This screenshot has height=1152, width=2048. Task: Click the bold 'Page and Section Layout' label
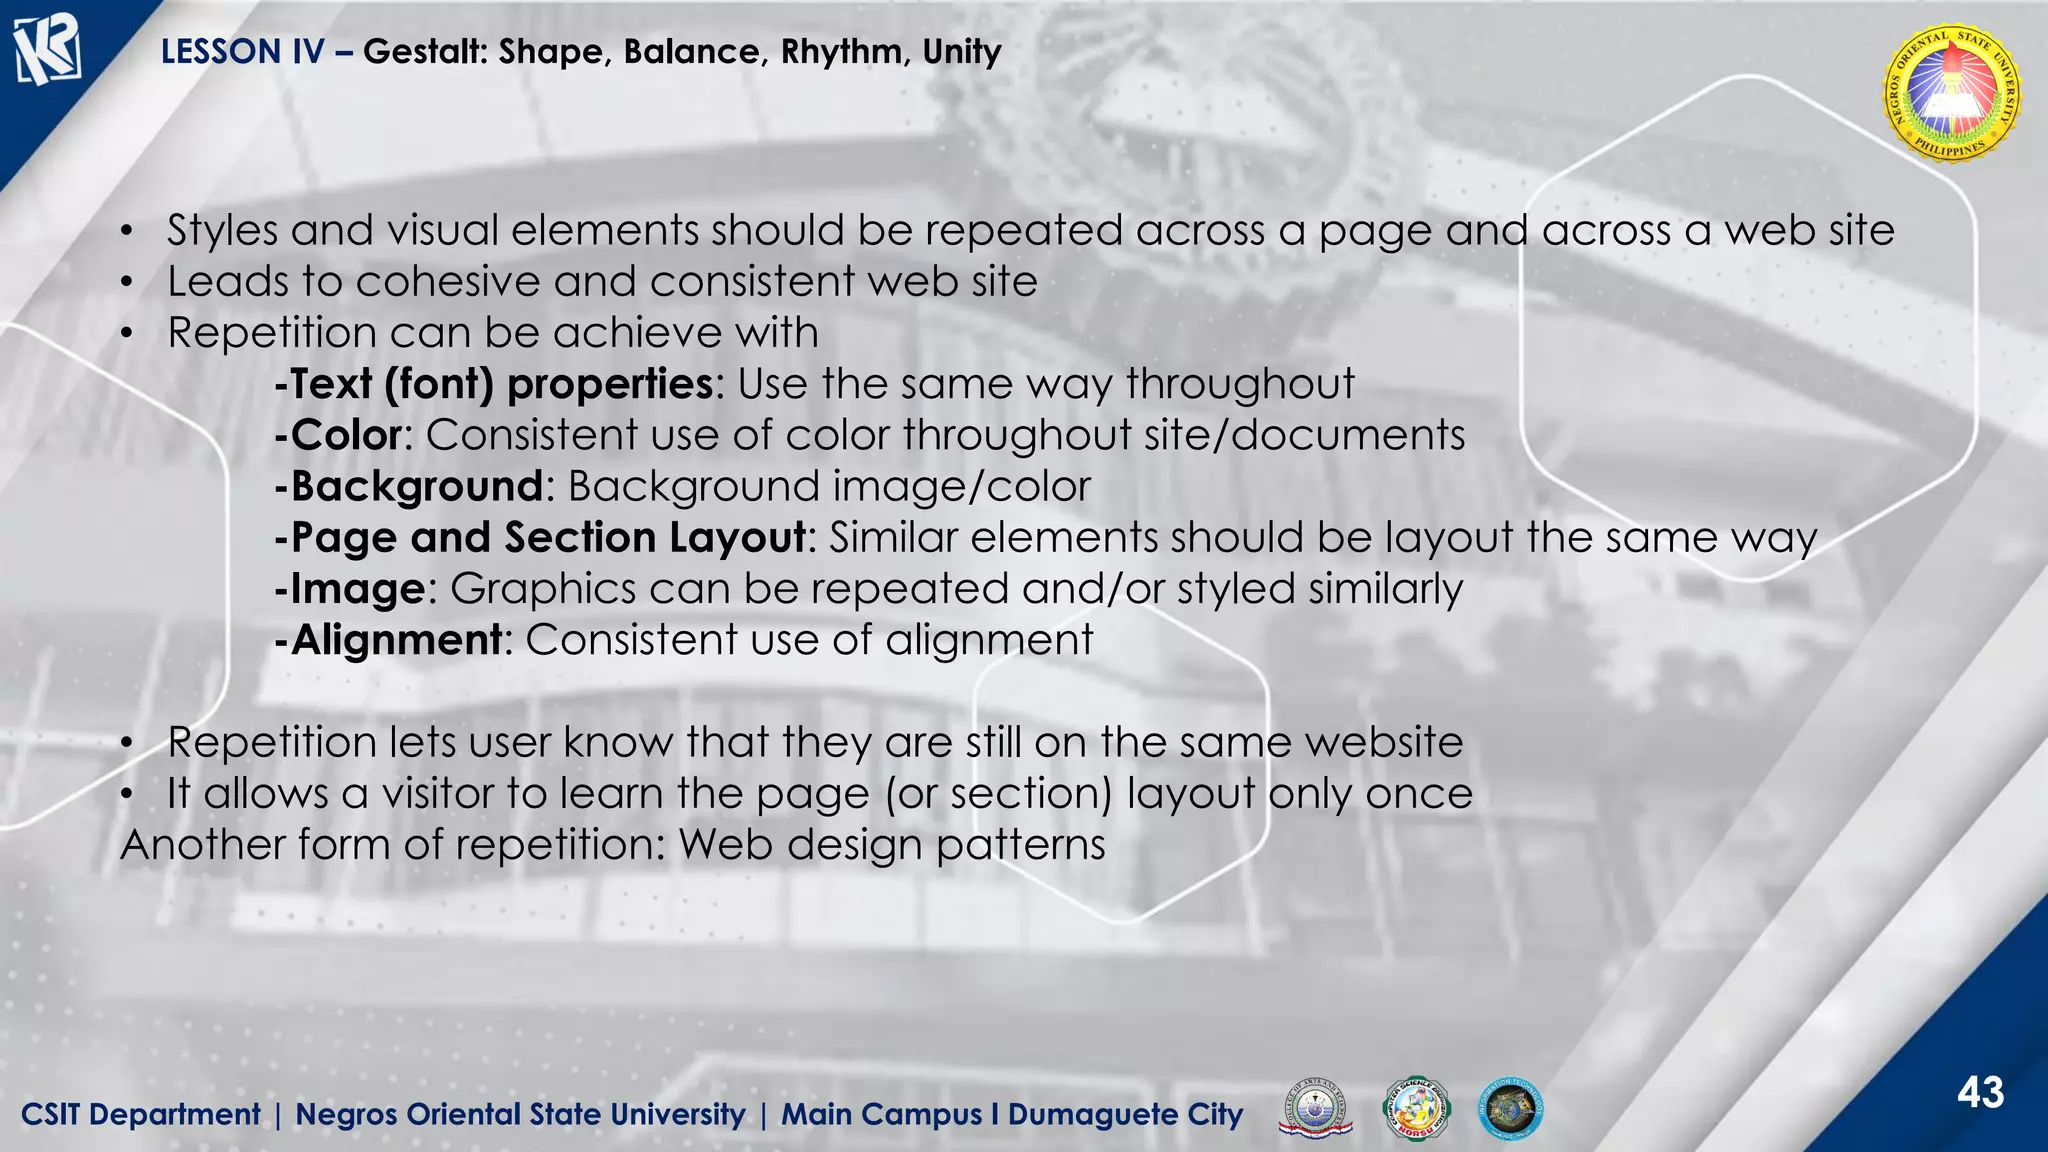pyautogui.click(x=547, y=538)
